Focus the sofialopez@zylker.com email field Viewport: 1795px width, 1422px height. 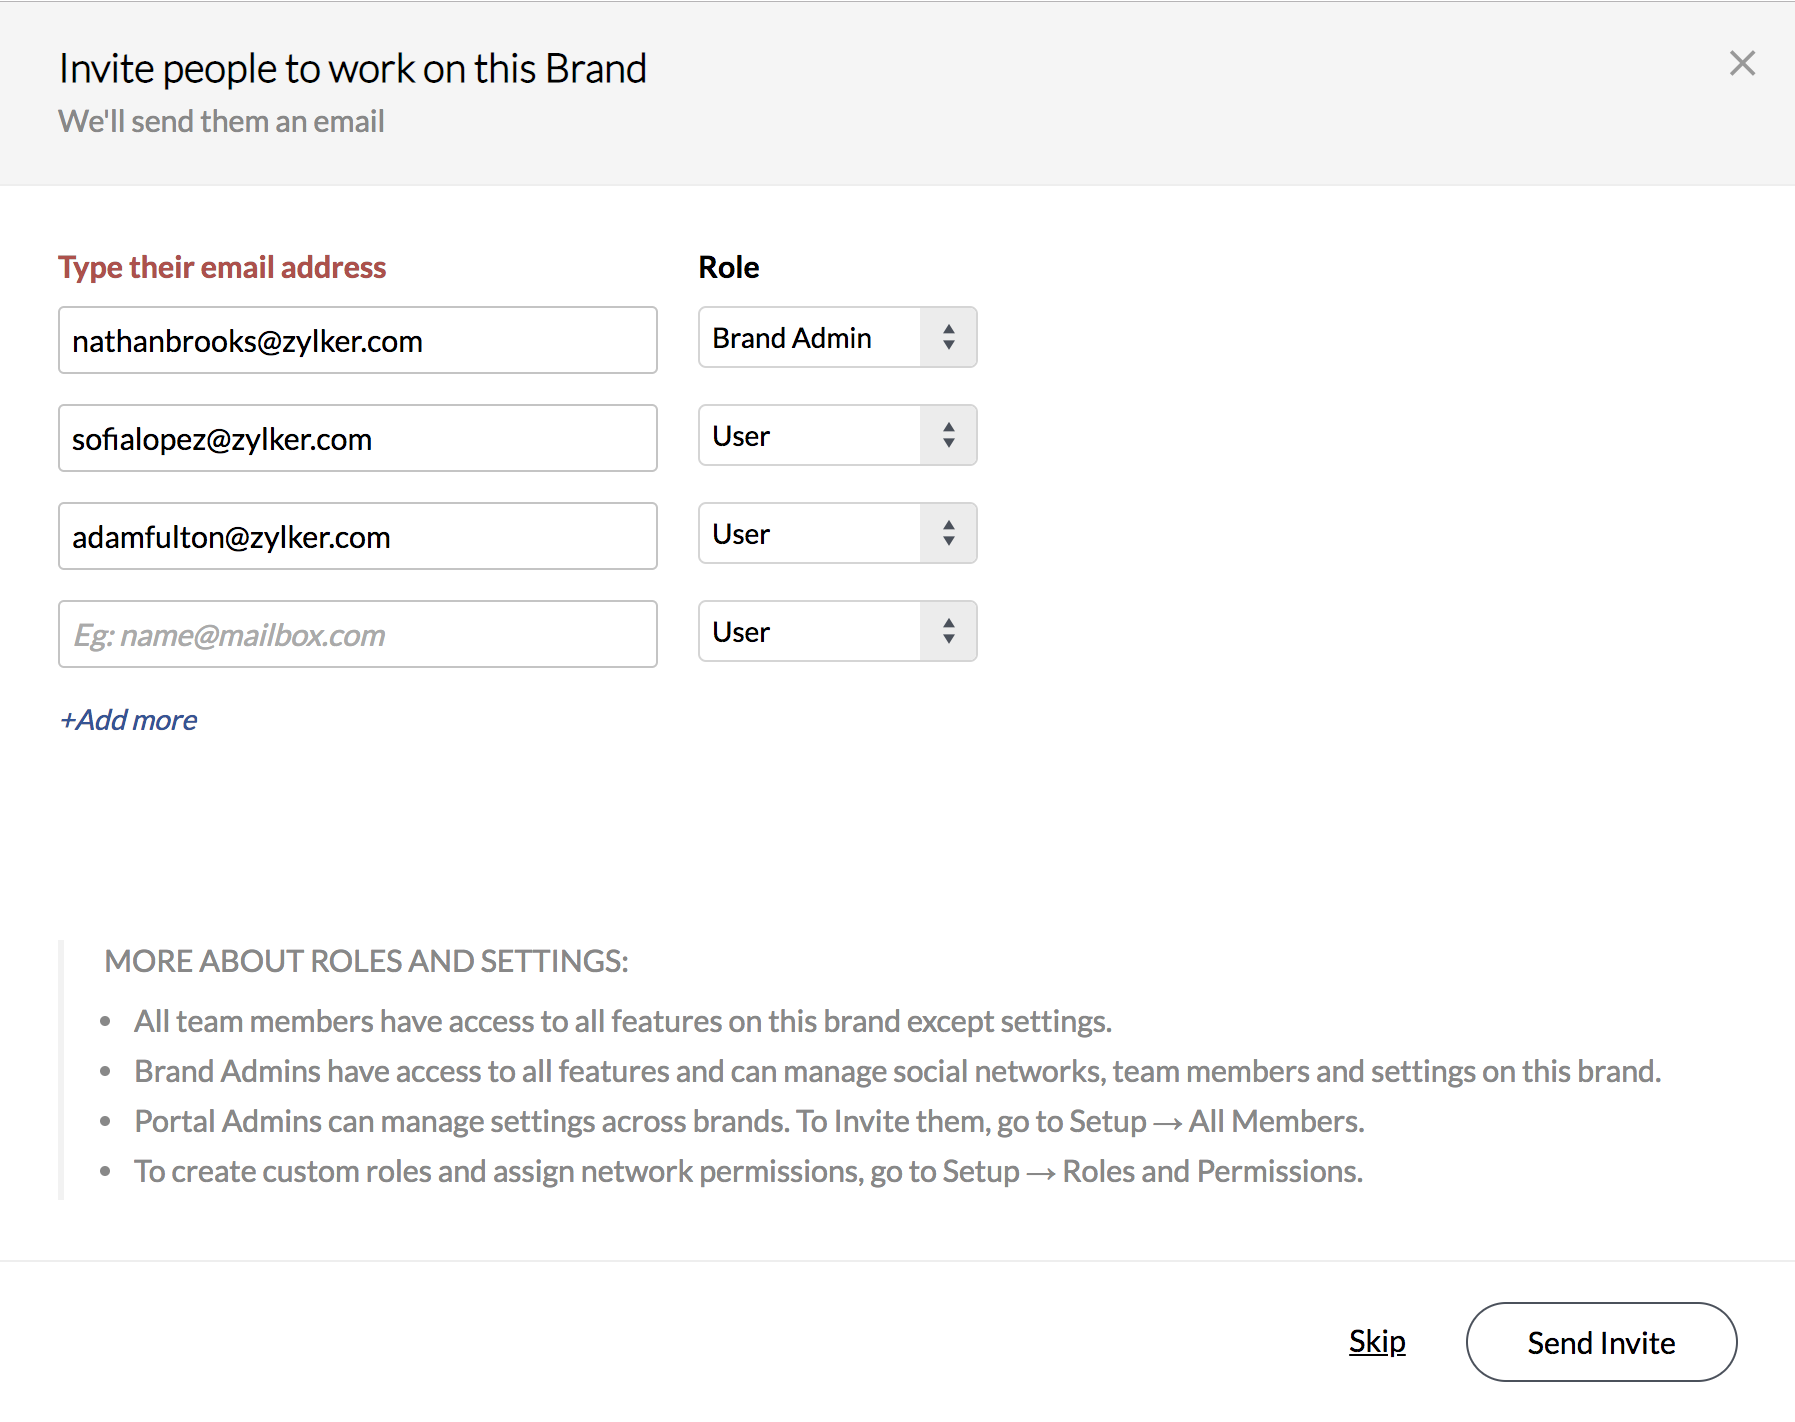tap(357, 439)
